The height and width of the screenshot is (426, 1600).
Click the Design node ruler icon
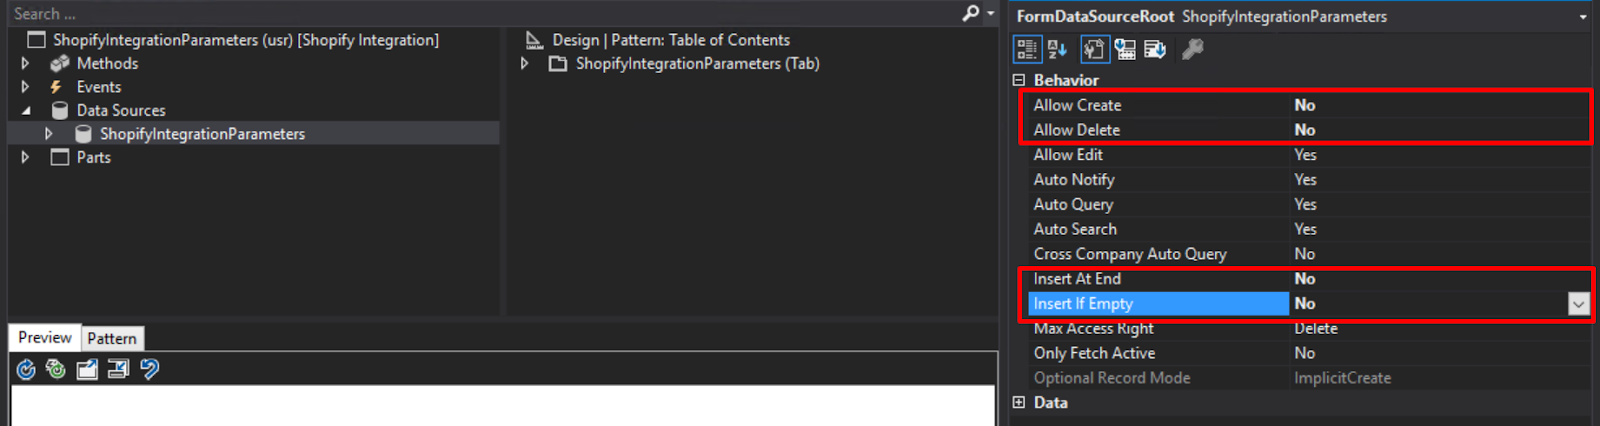535,40
